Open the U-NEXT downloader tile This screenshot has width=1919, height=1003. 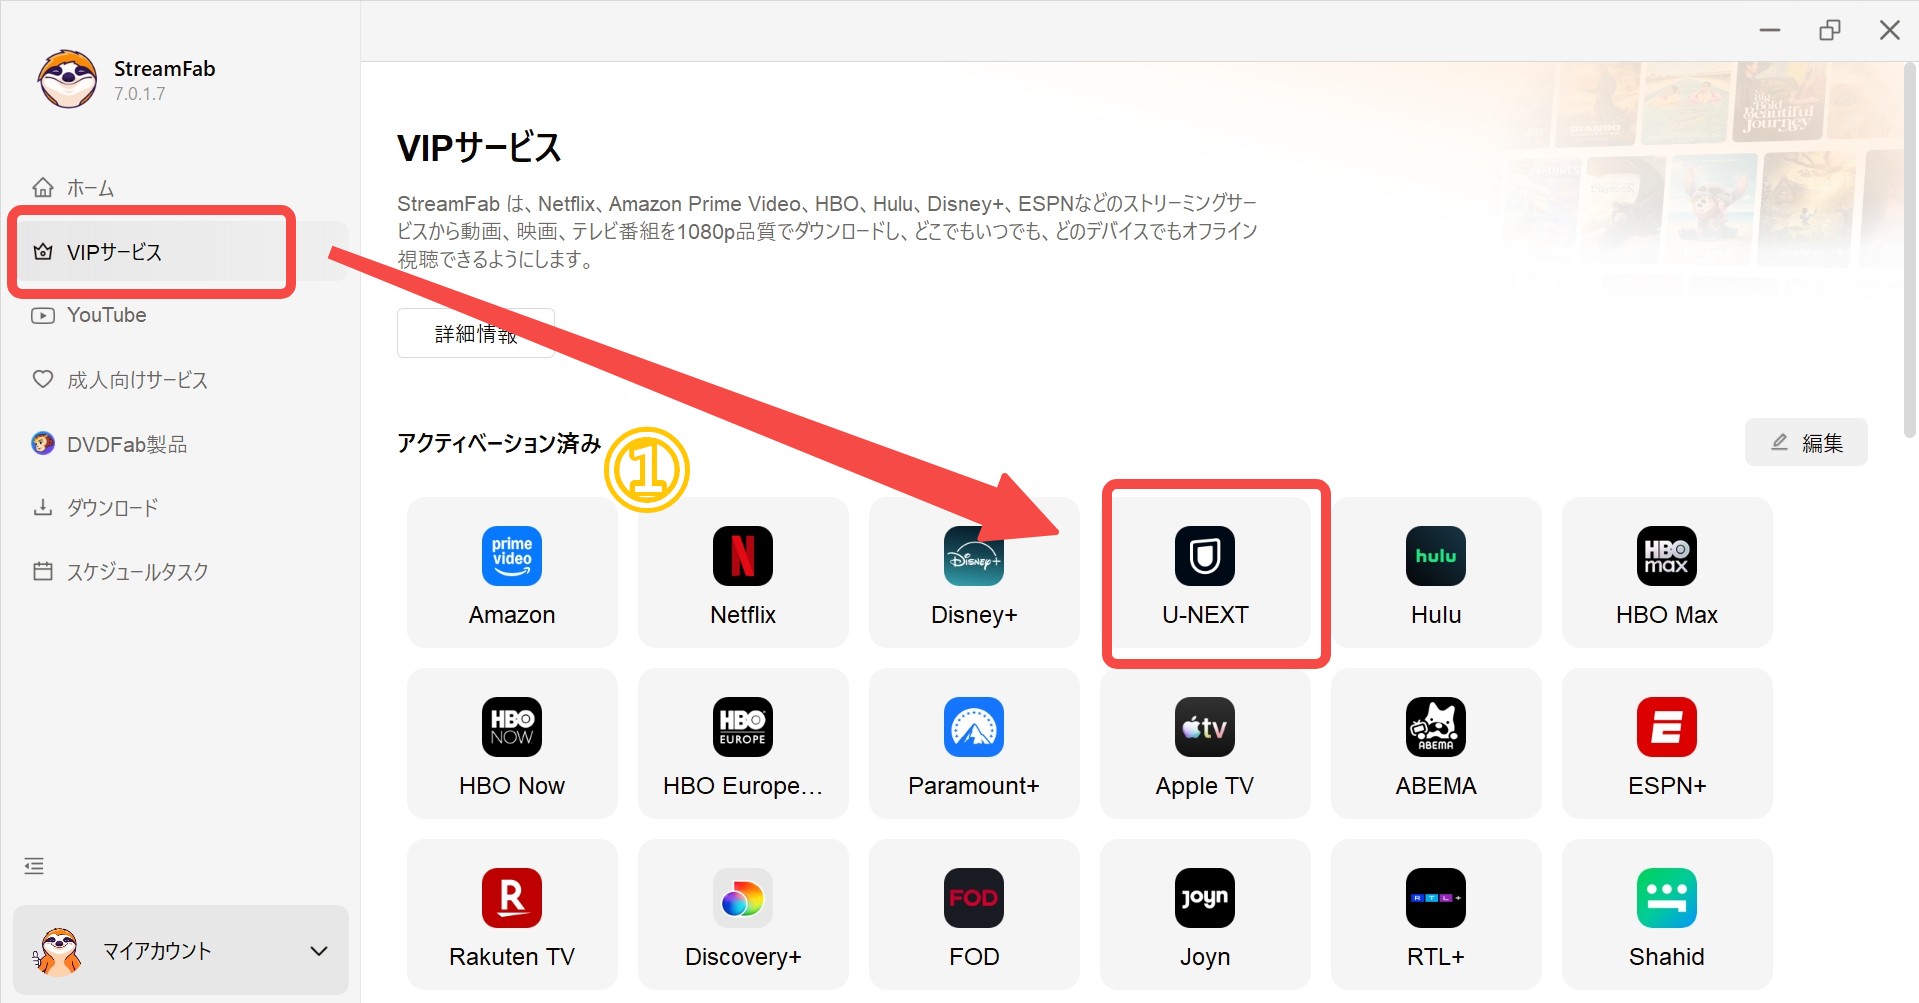coord(1204,572)
